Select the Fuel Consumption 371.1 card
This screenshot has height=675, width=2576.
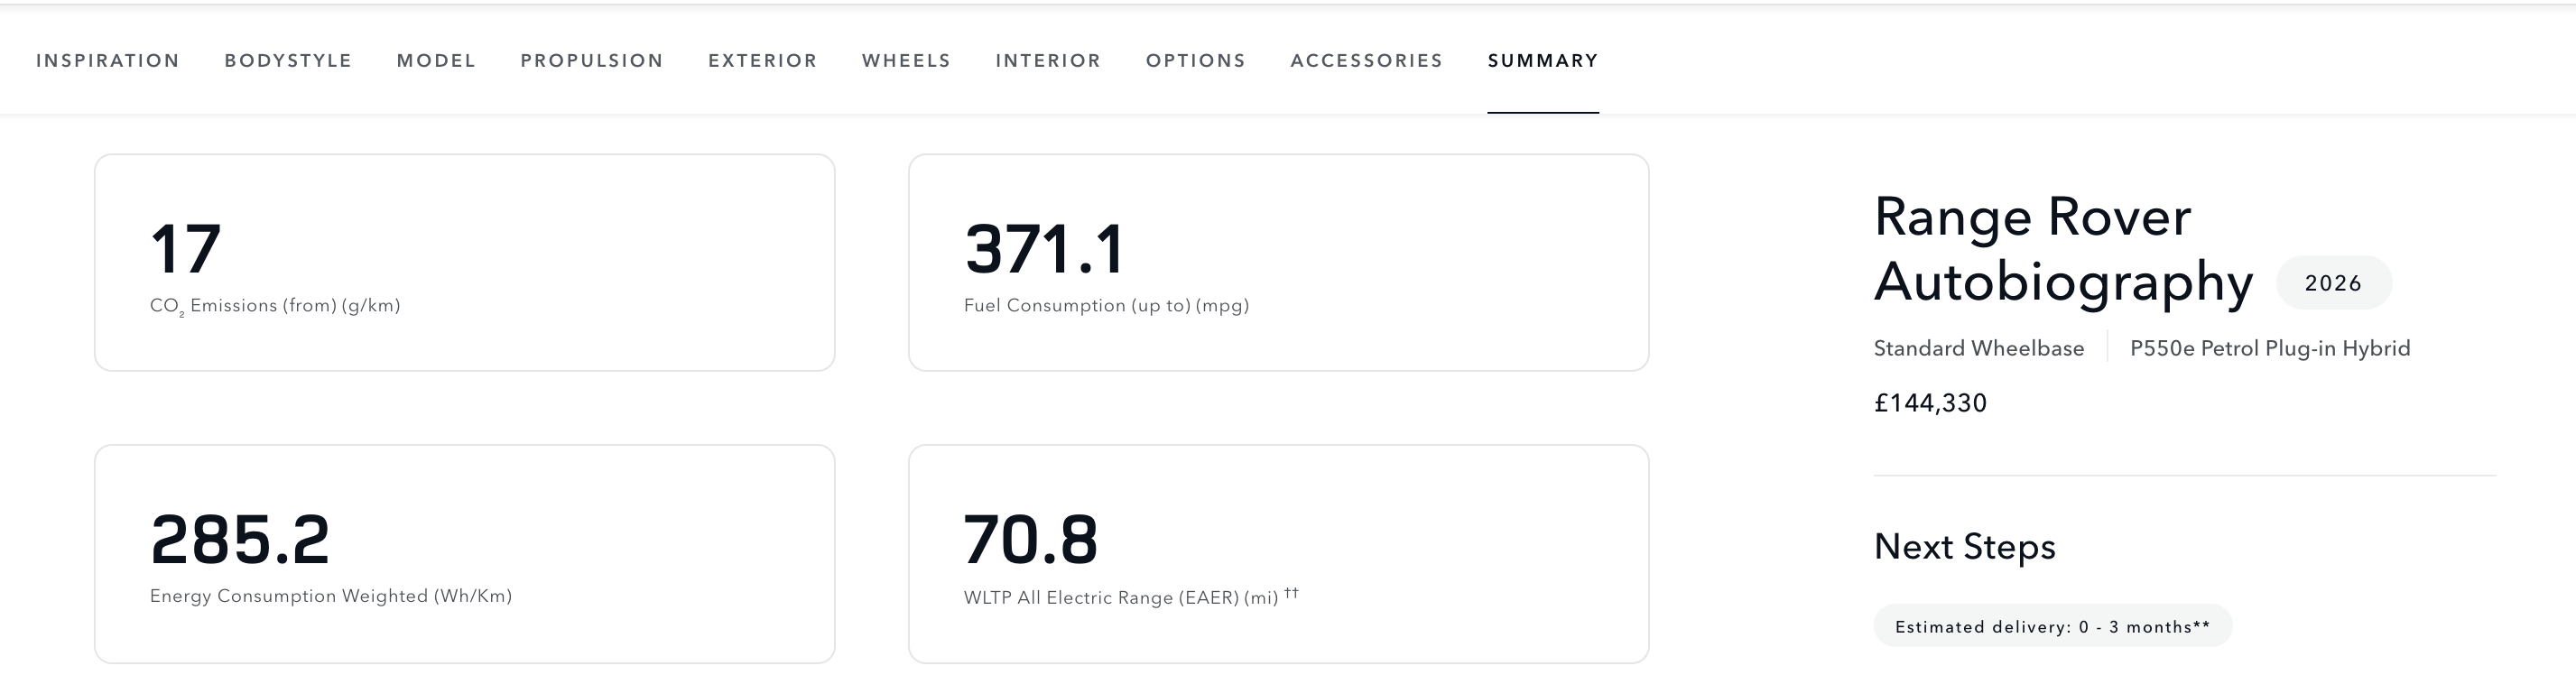pyautogui.click(x=1278, y=263)
